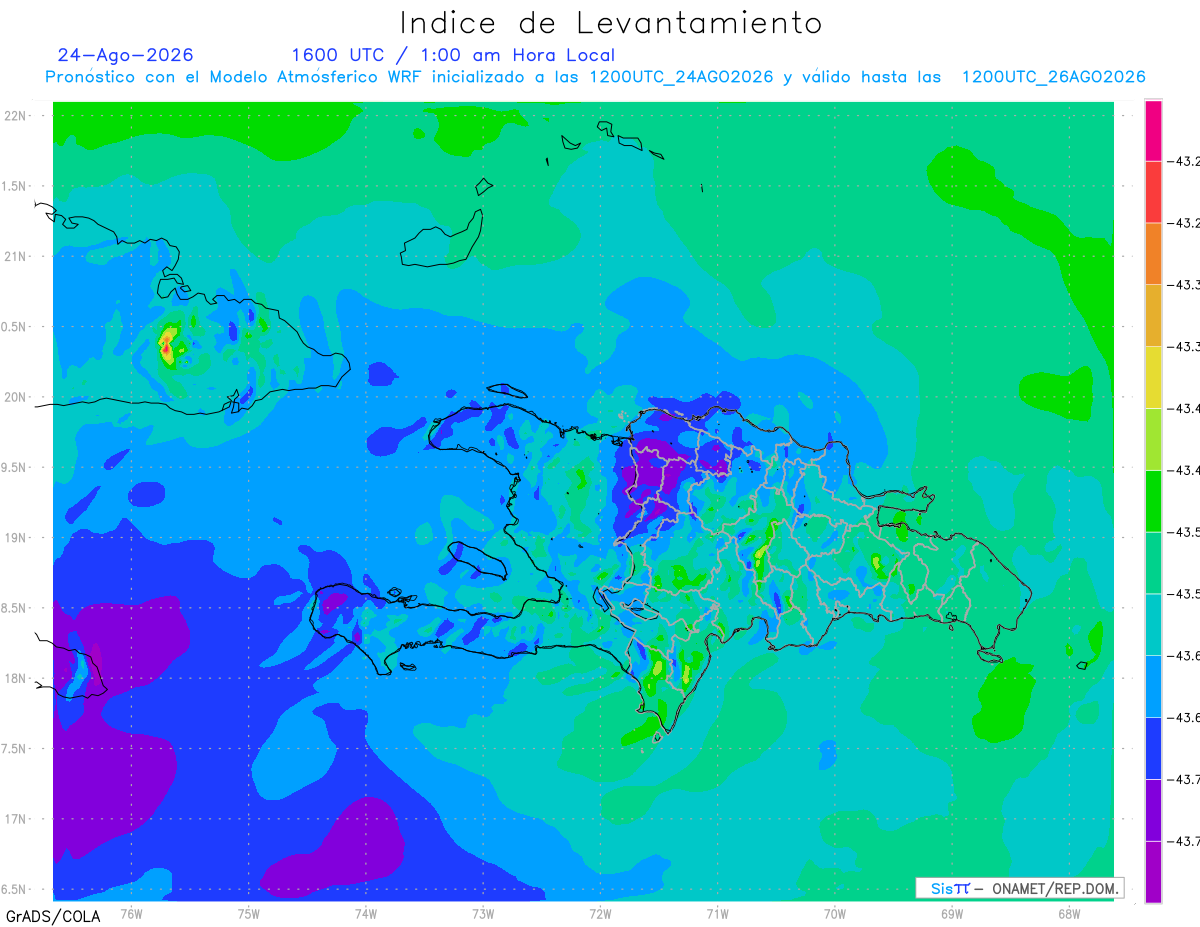Click the 76W longitude label
The image size is (1200, 927).
(131, 914)
